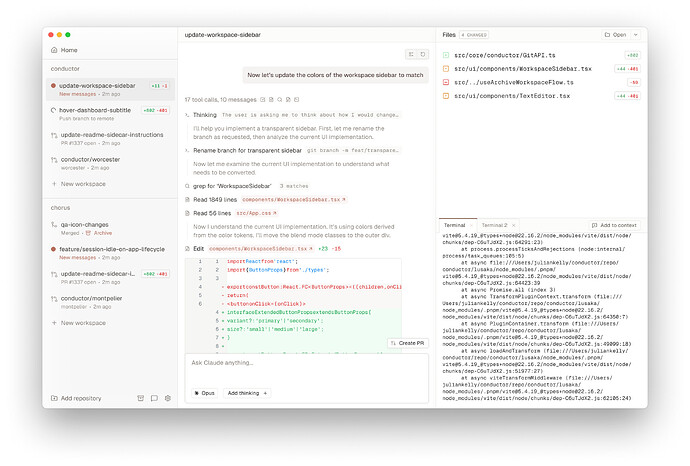Click the last filter icon after '10 messages'

pyautogui.click(x=297, y=100)
